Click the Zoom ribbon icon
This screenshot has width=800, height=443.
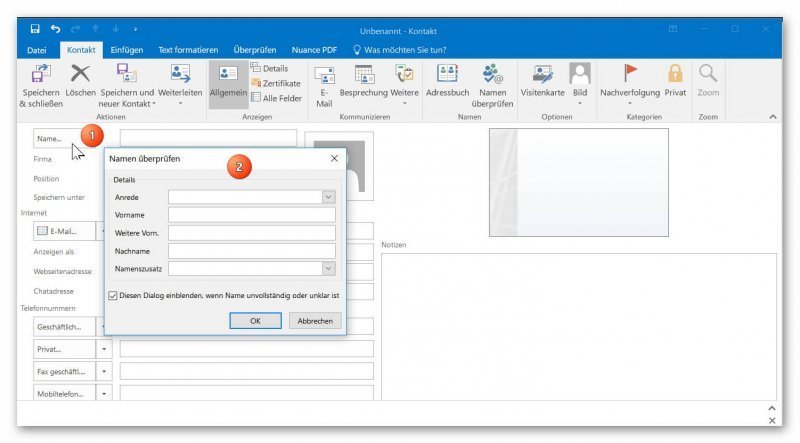[708, 81]
